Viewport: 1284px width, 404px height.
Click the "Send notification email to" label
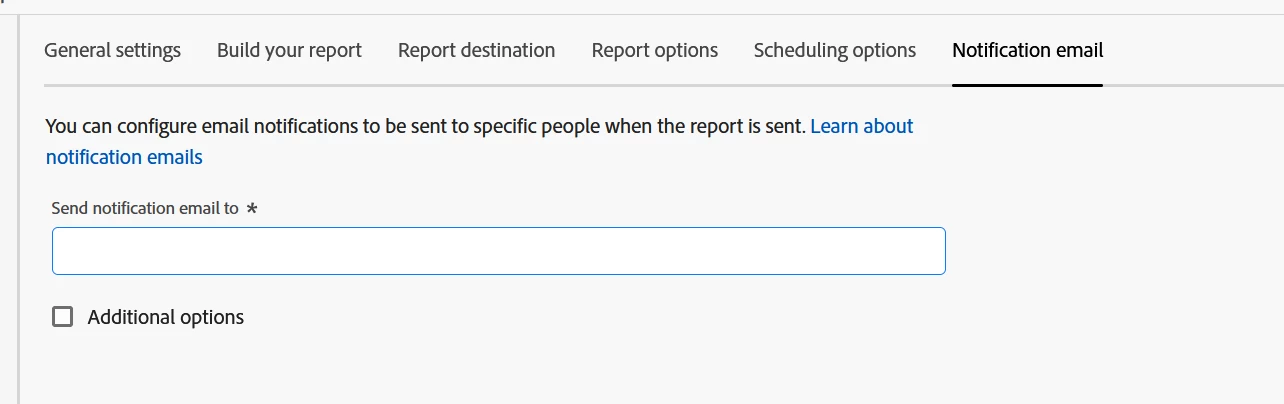click(x=145, y=208)
